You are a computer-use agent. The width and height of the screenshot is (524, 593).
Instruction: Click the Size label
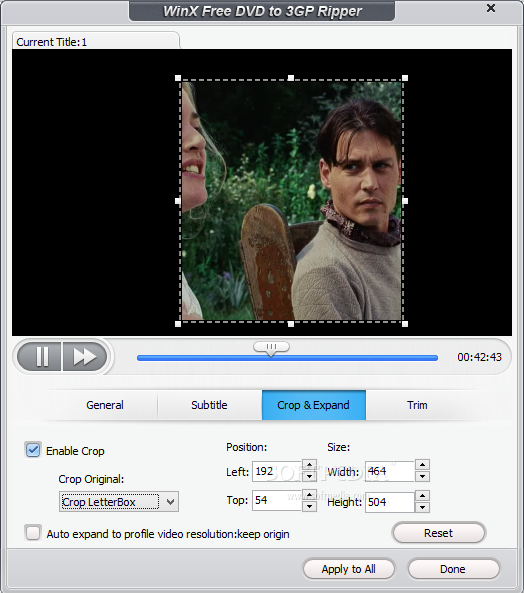click(338, 447)
